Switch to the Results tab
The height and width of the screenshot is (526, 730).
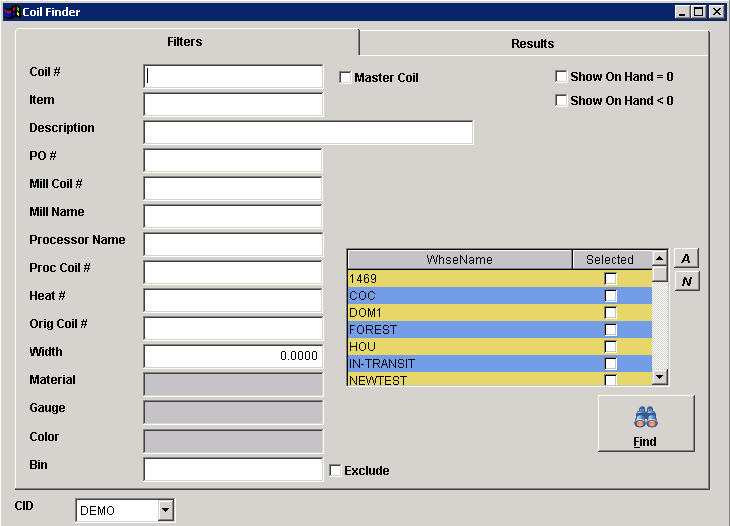pos(532,43)
